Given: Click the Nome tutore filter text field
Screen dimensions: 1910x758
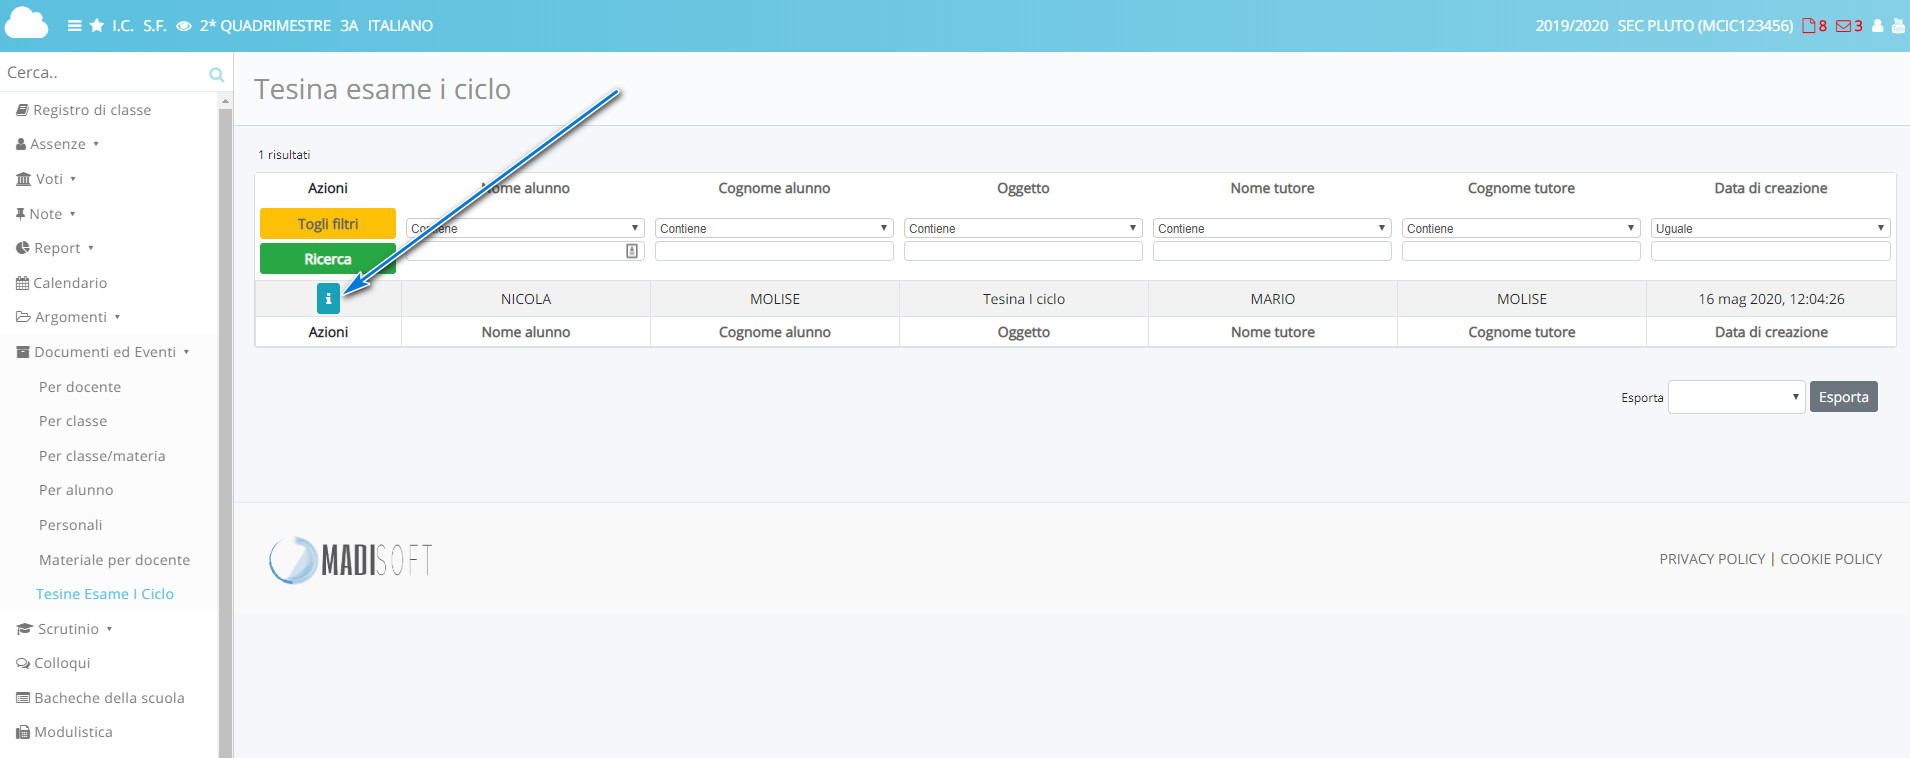Looking at the screenshot, I should coord(1272,251).
